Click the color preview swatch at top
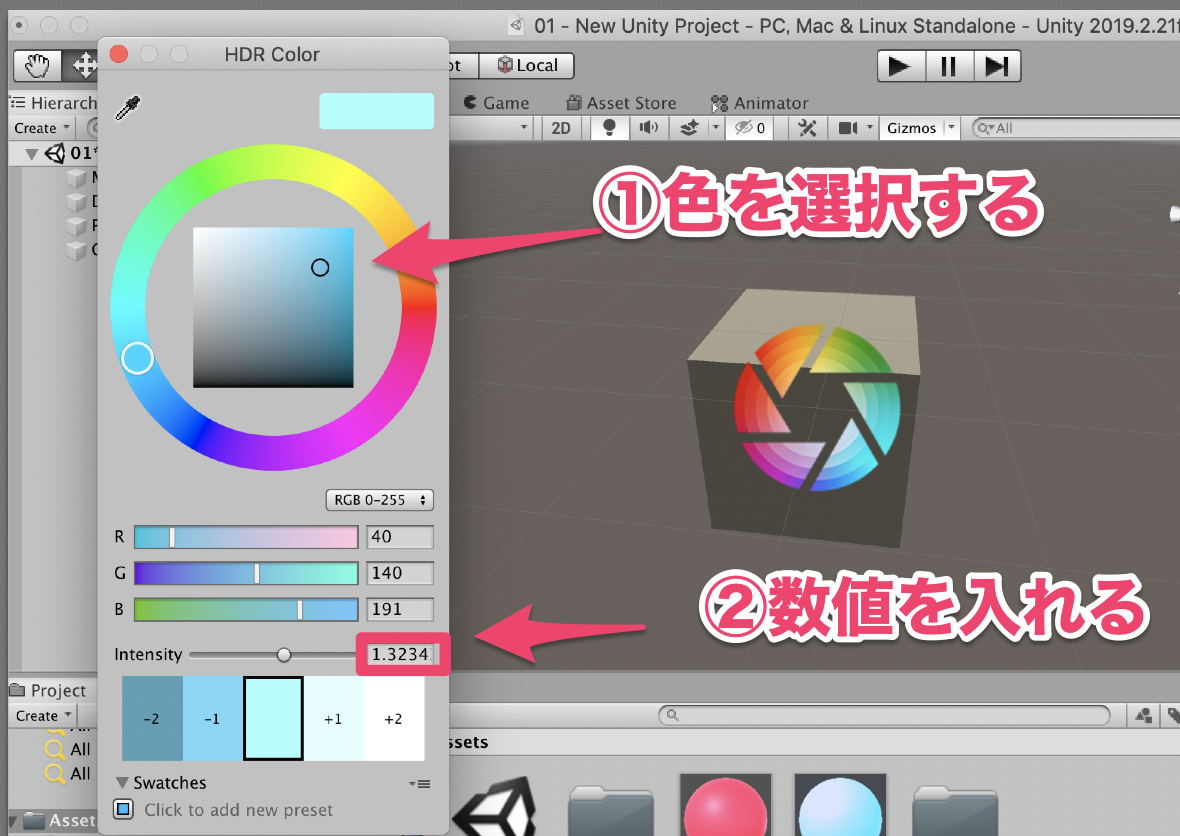1180x836 pixels. 376,111
